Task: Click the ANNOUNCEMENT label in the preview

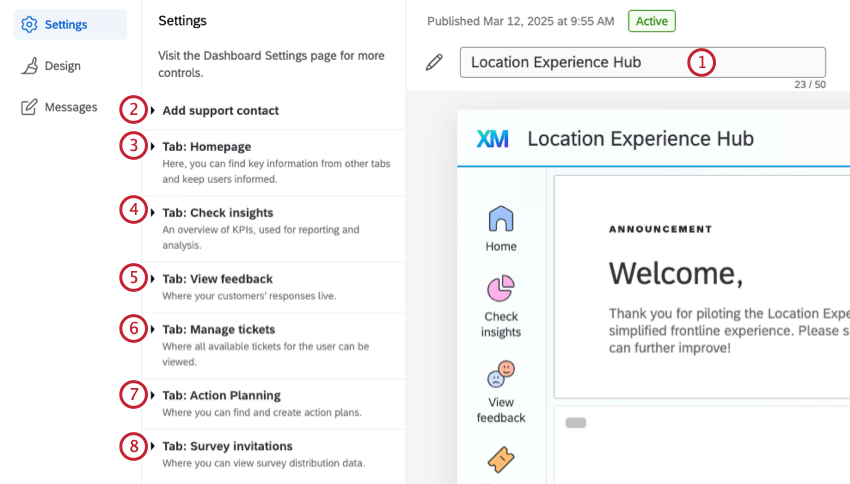Action: point(660,229)
